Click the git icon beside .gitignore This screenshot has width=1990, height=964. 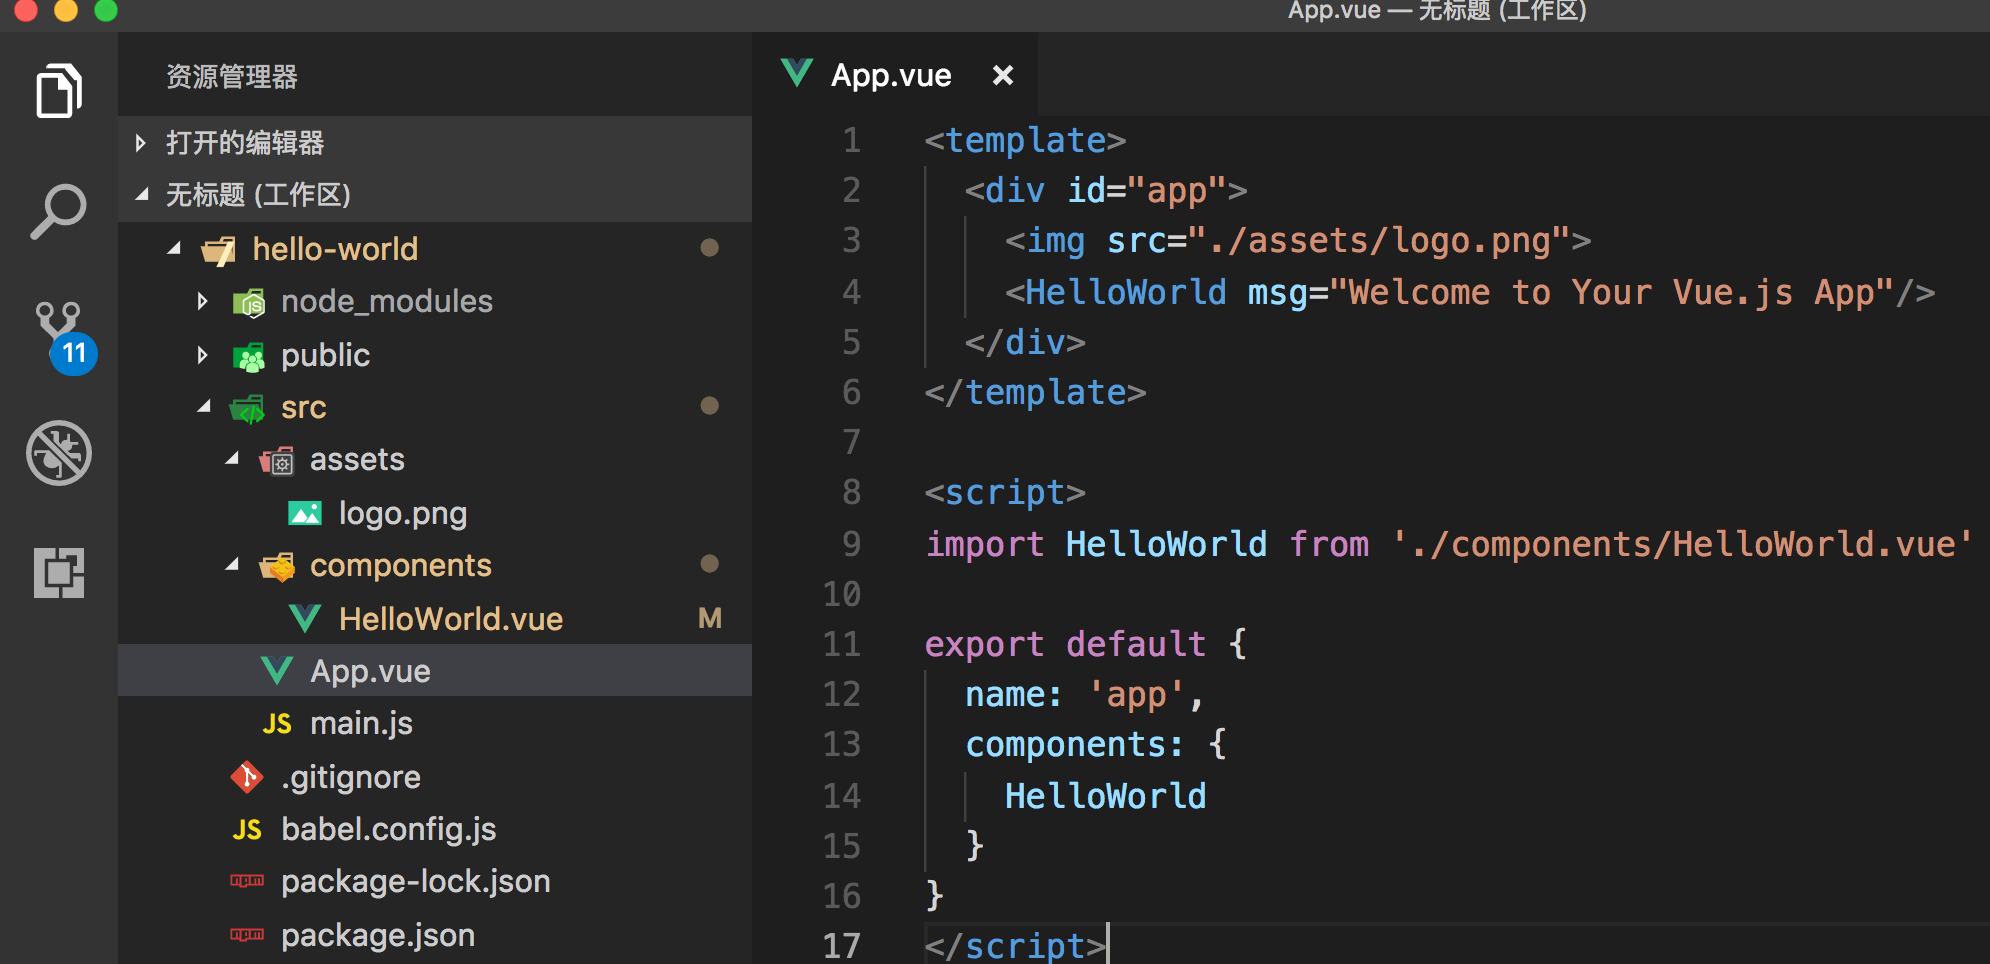[247, 777]
